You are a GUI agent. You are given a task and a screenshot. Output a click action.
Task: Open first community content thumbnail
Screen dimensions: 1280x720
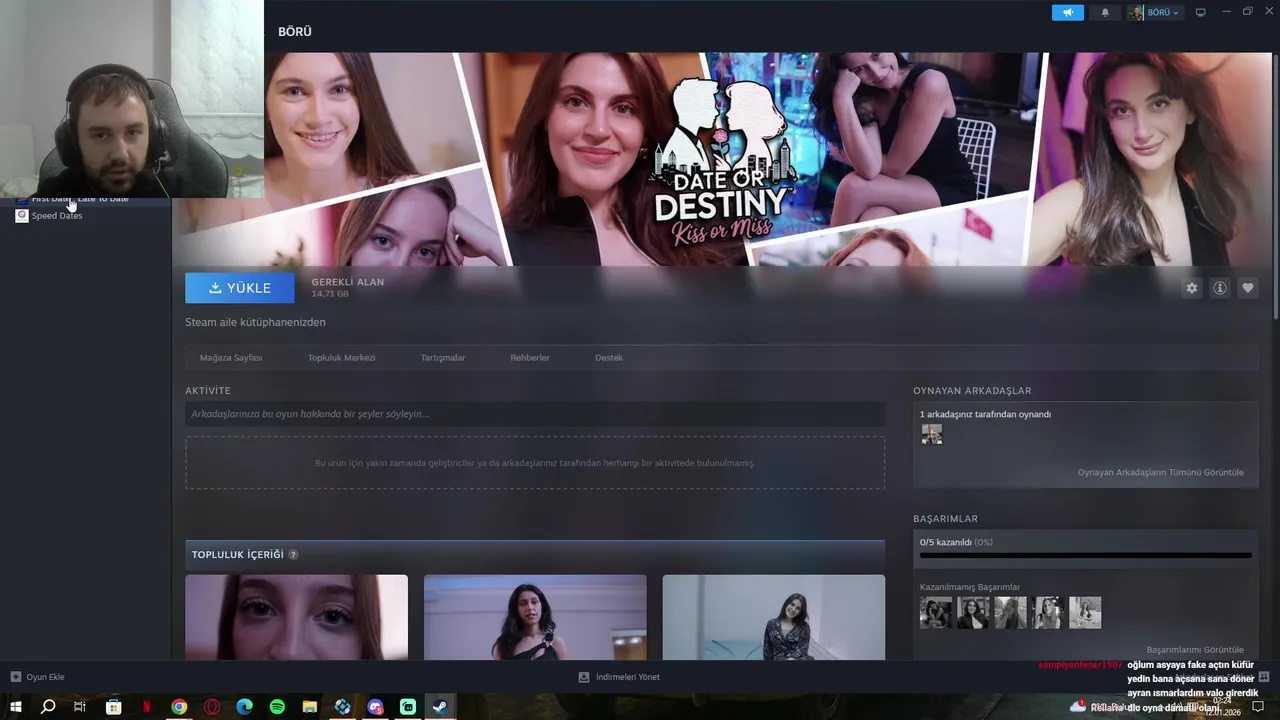[x=296, y=617]
